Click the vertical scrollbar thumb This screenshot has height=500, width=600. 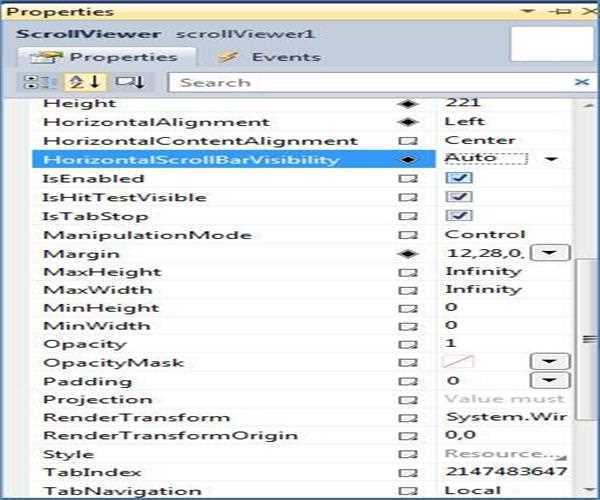coord(589,339)
